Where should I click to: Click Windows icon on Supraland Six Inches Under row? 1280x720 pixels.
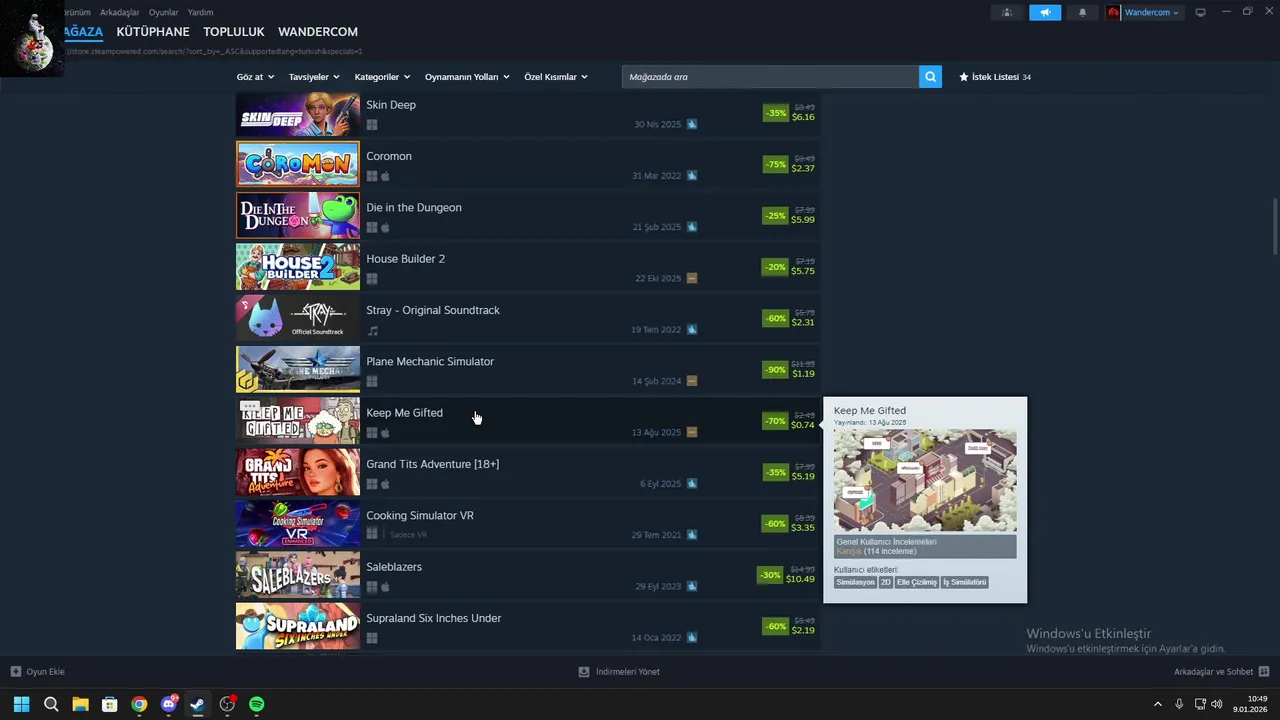(x=372, y=638)
